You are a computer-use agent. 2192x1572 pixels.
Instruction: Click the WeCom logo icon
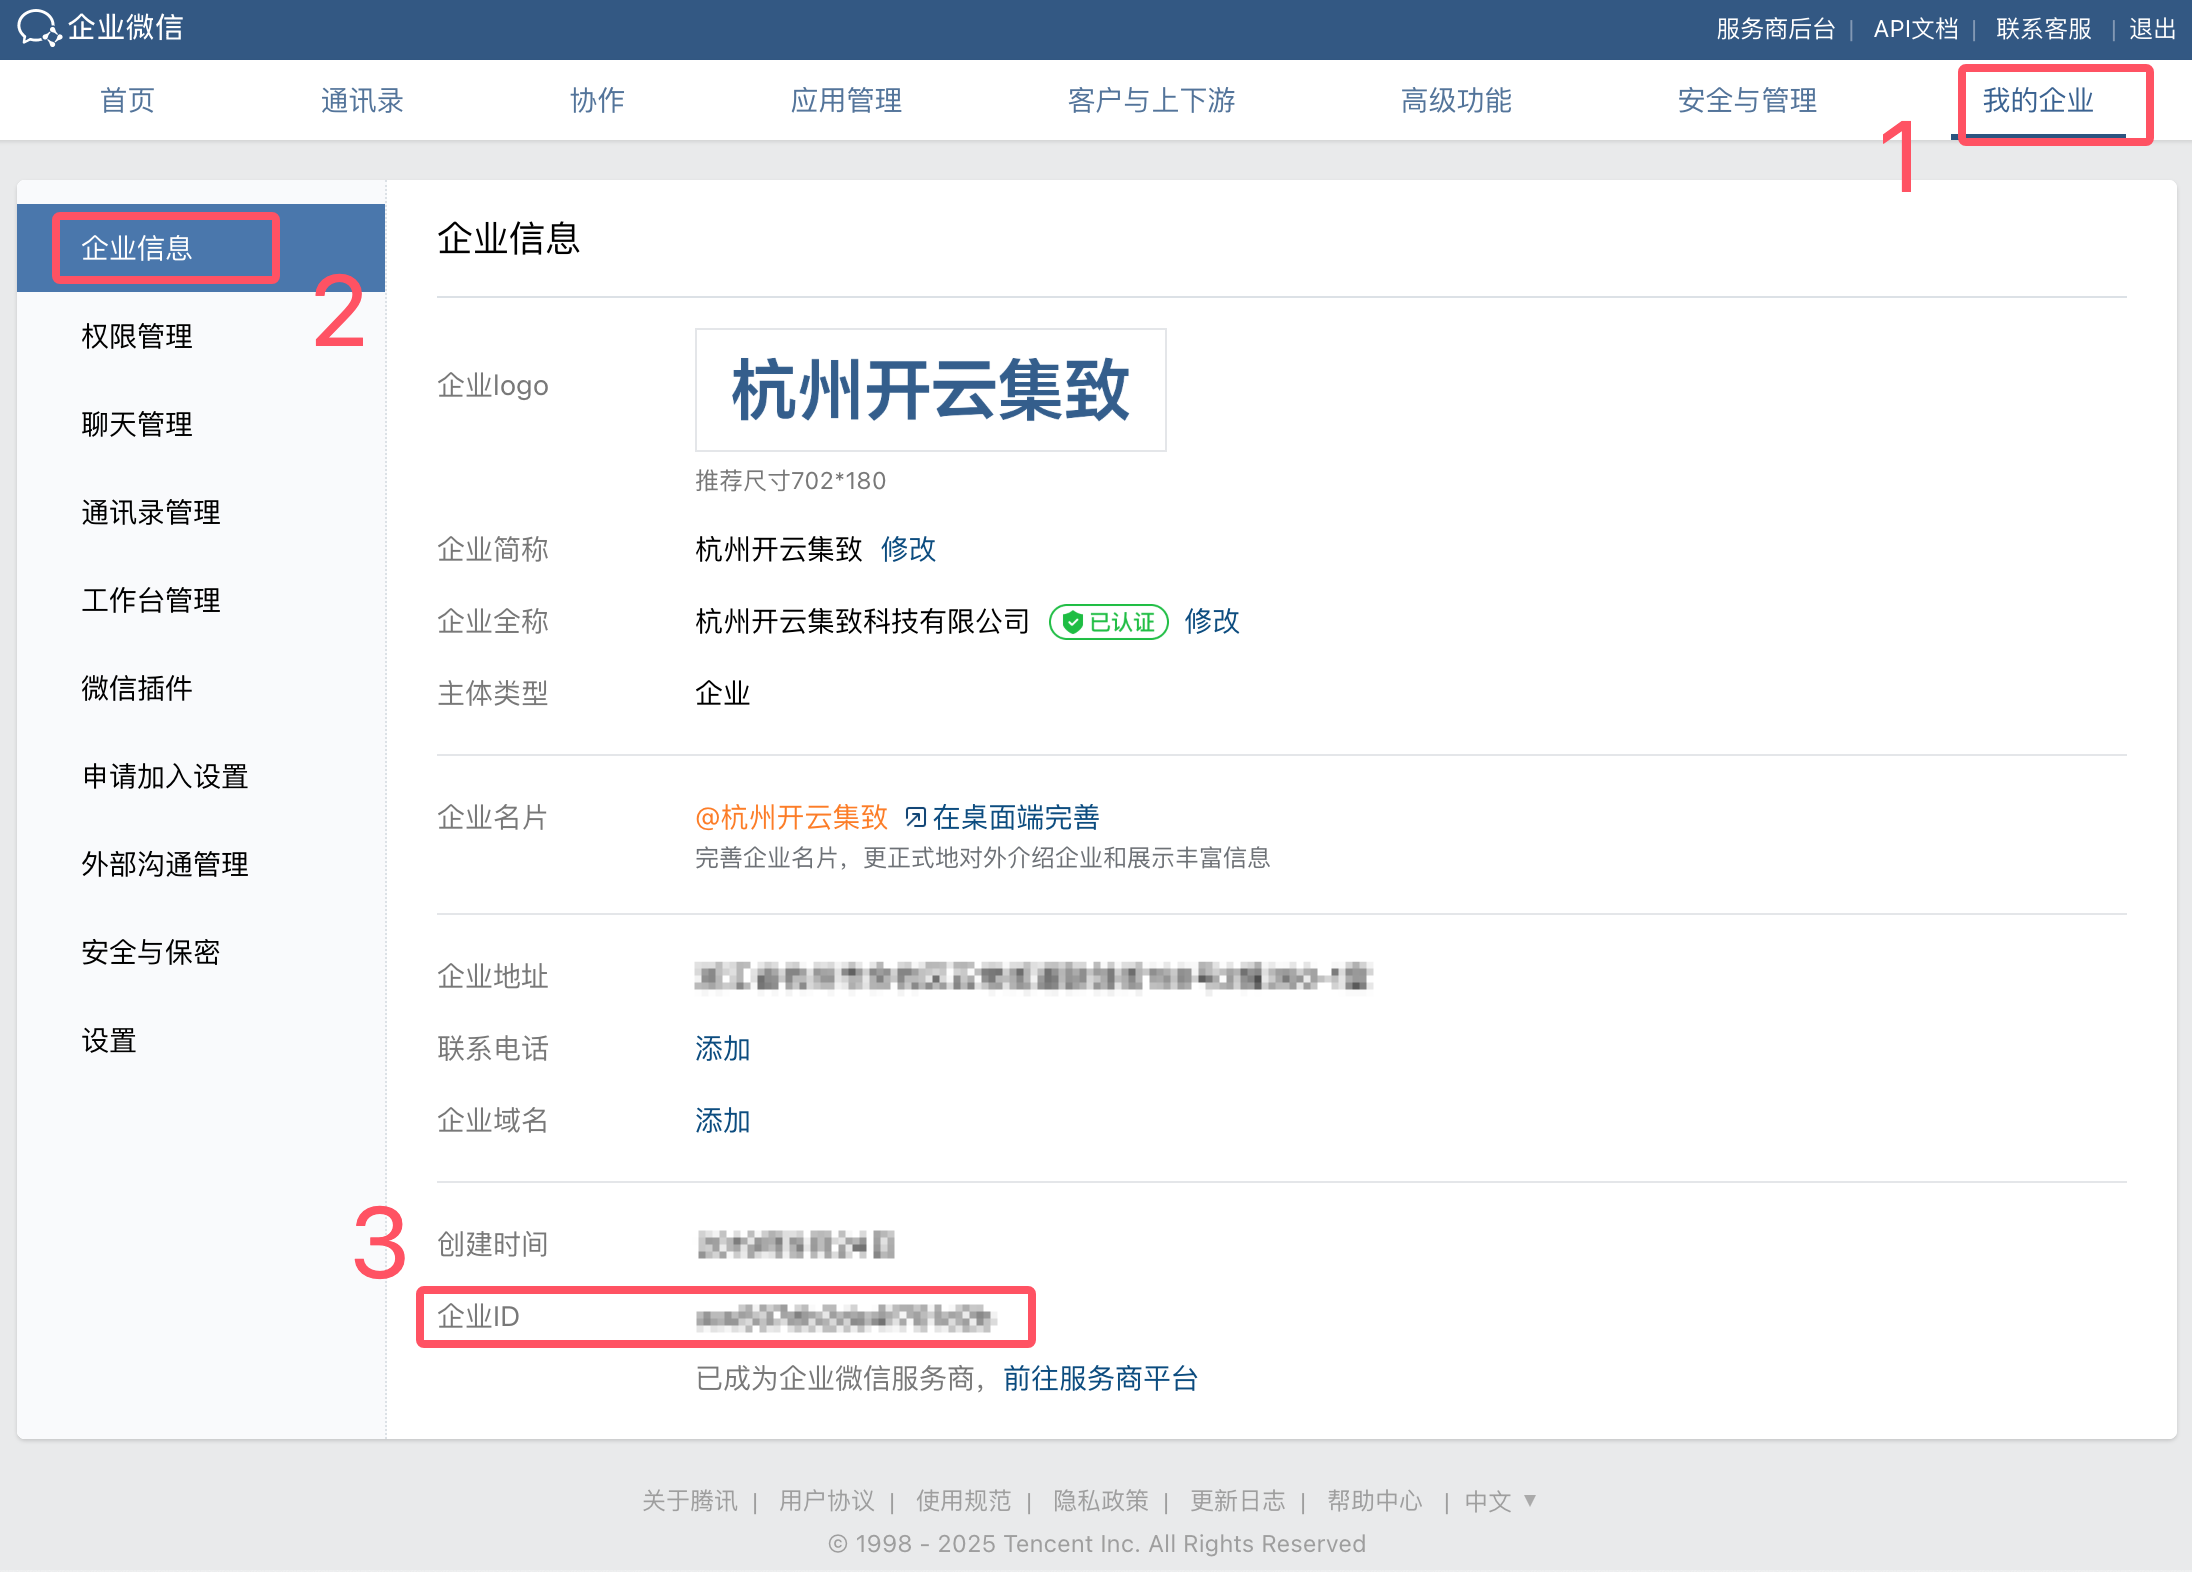click(x=40, y=28)
